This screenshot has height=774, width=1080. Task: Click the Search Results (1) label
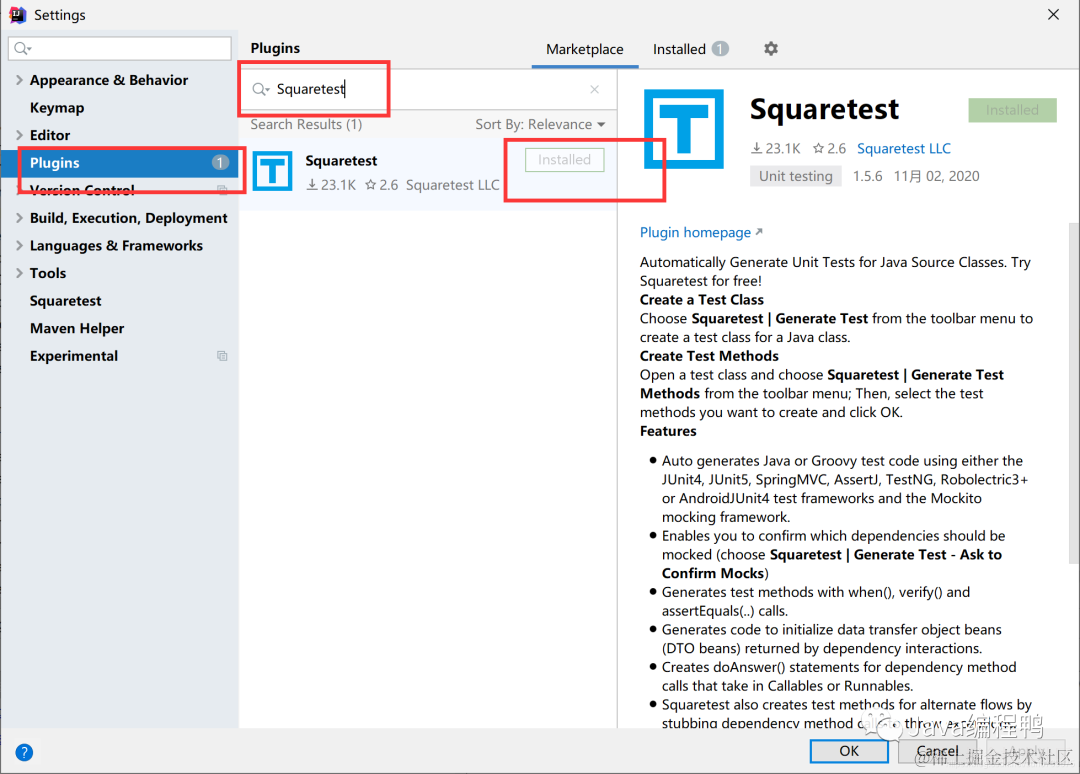coord(306,125)
